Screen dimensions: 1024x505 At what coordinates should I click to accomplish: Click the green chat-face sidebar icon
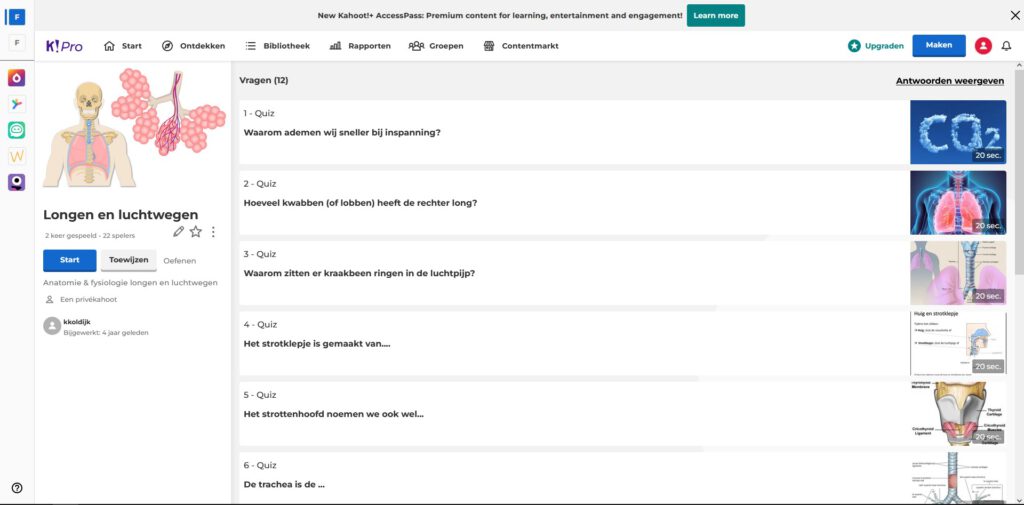coord(17,130)
